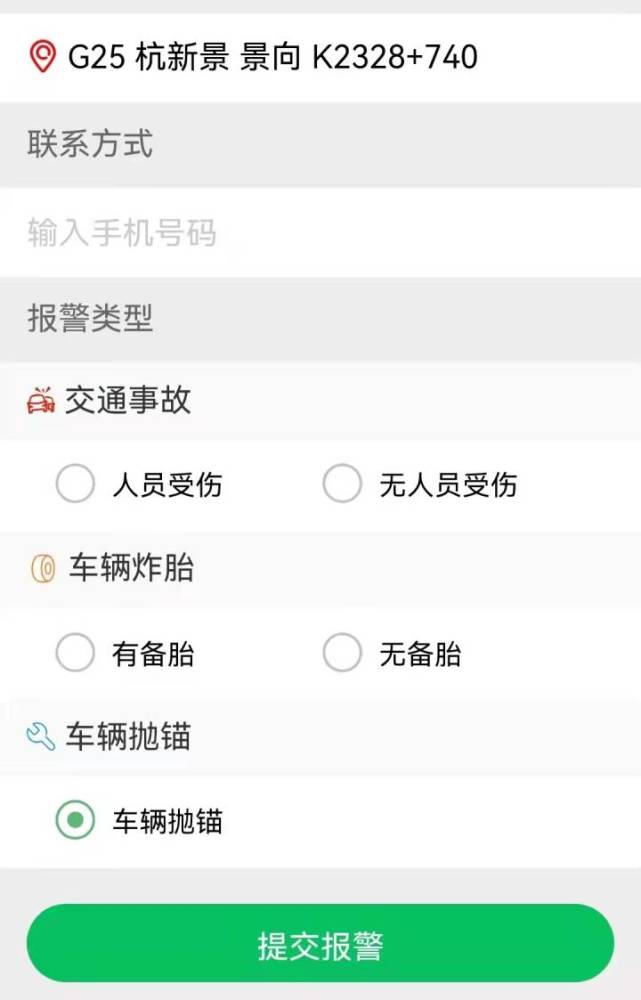Tap the 无备胎 option label
Image resolution: width=641 pixels, height=1000 pixels.
tap(420, 654)
